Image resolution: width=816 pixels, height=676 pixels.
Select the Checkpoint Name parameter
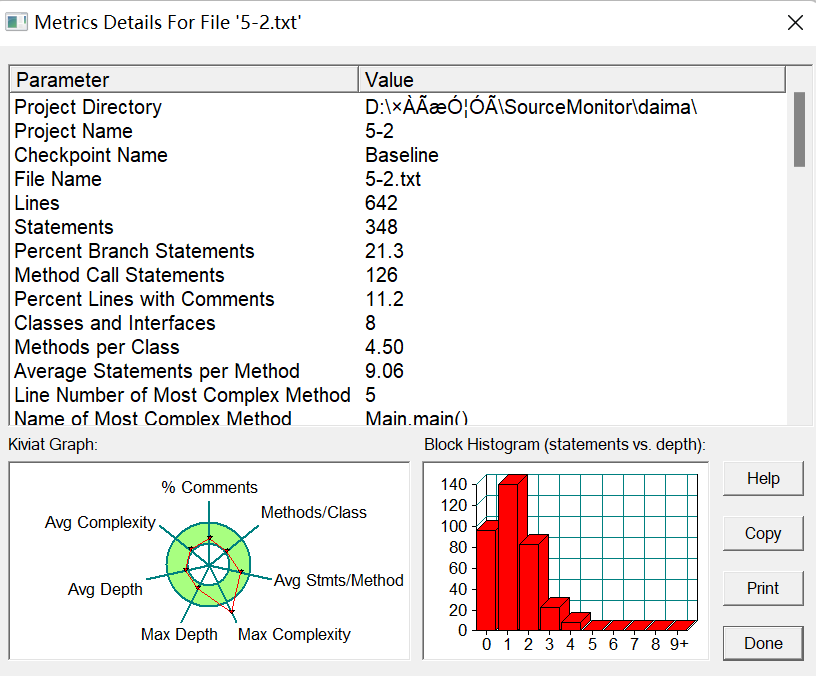pyautogui.click(x=91, y=155)
